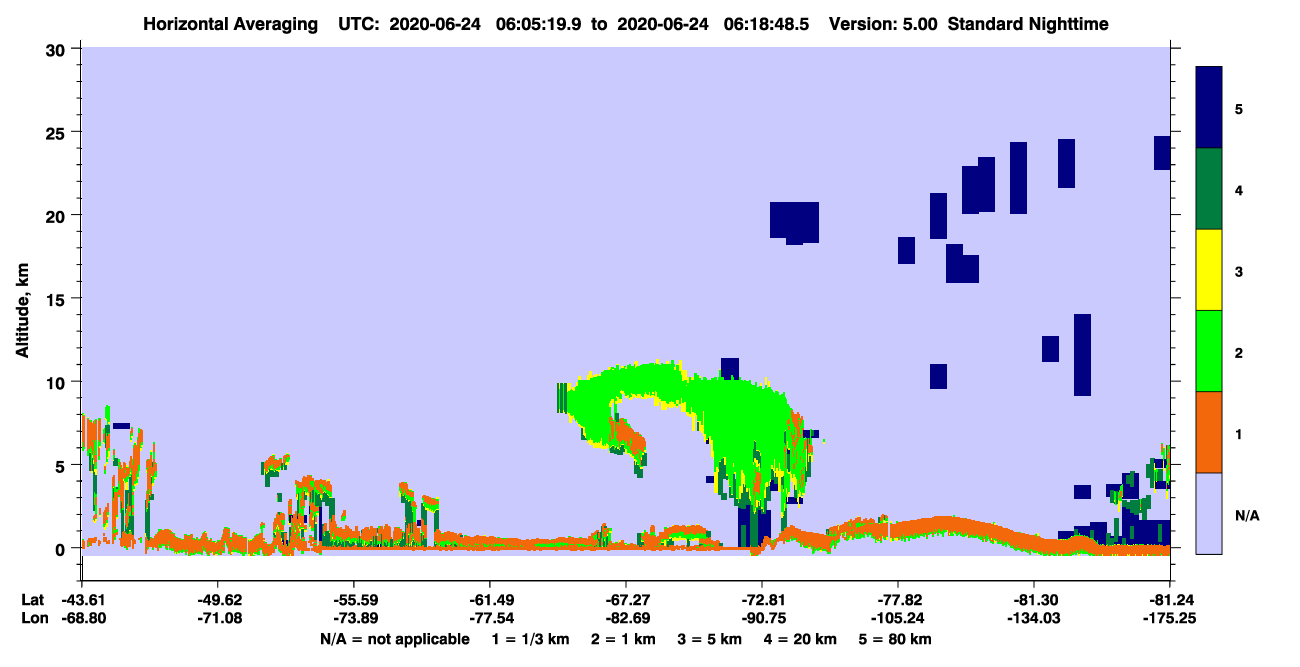The image size is (1300, 667).
Task: Click the dark blue level 5 colorbar segment
Action: tap(1209, 108)
